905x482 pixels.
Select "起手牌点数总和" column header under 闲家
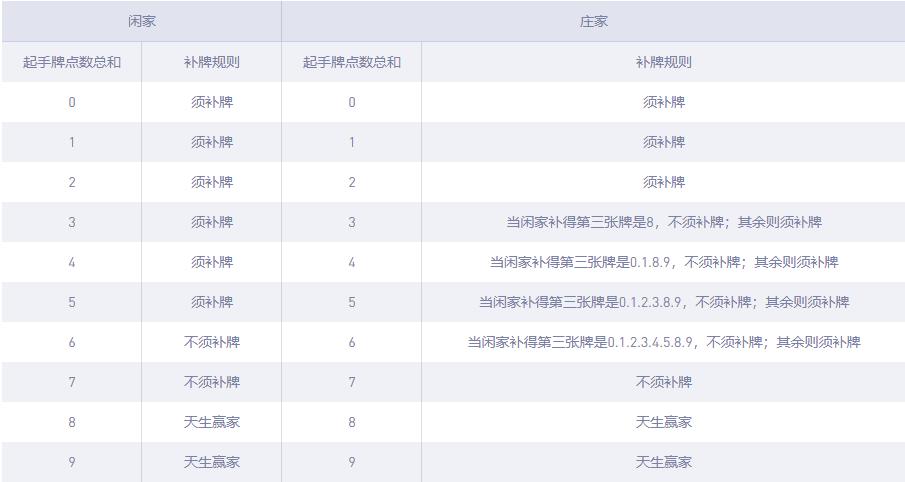[72, 62]
